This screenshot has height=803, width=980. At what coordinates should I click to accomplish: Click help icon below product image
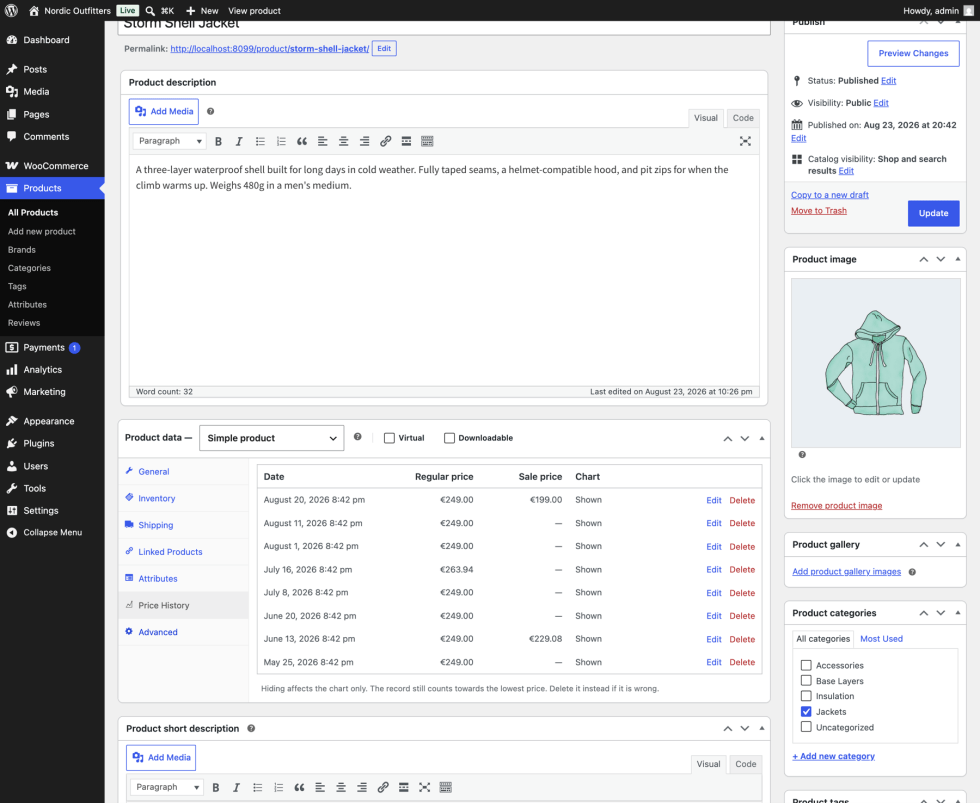[x=802, y=454]
